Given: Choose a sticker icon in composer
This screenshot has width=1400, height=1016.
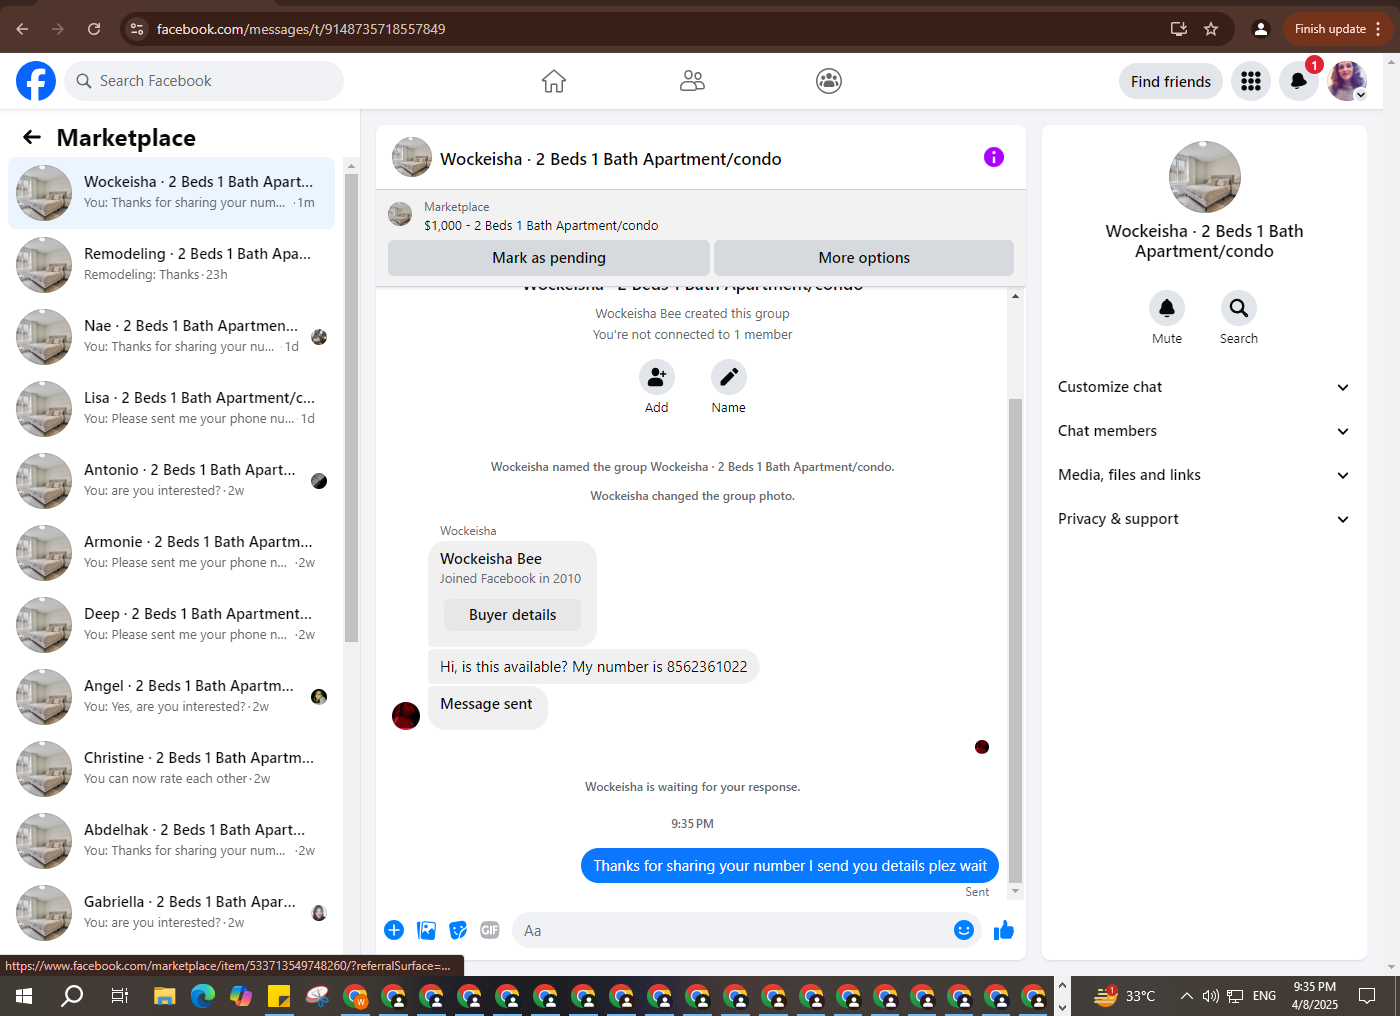Looking at the screenshot, I should click(x=458, y=930).
